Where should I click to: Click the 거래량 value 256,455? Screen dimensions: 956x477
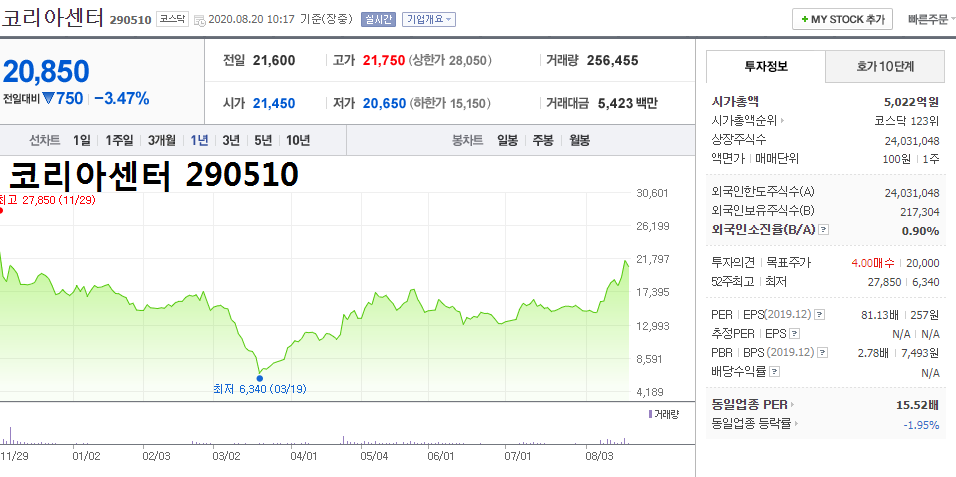(612, 60)
